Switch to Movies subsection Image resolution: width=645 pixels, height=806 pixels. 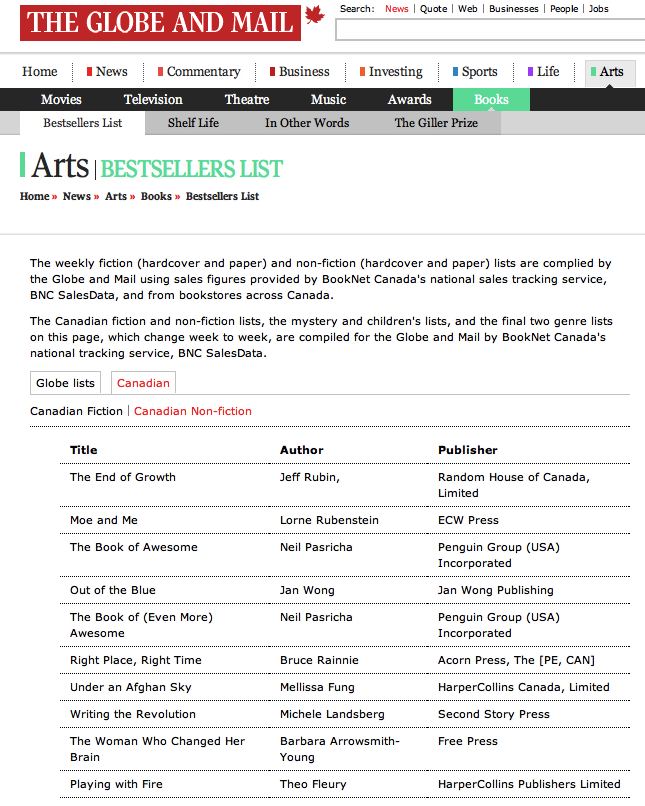point(61,99)
